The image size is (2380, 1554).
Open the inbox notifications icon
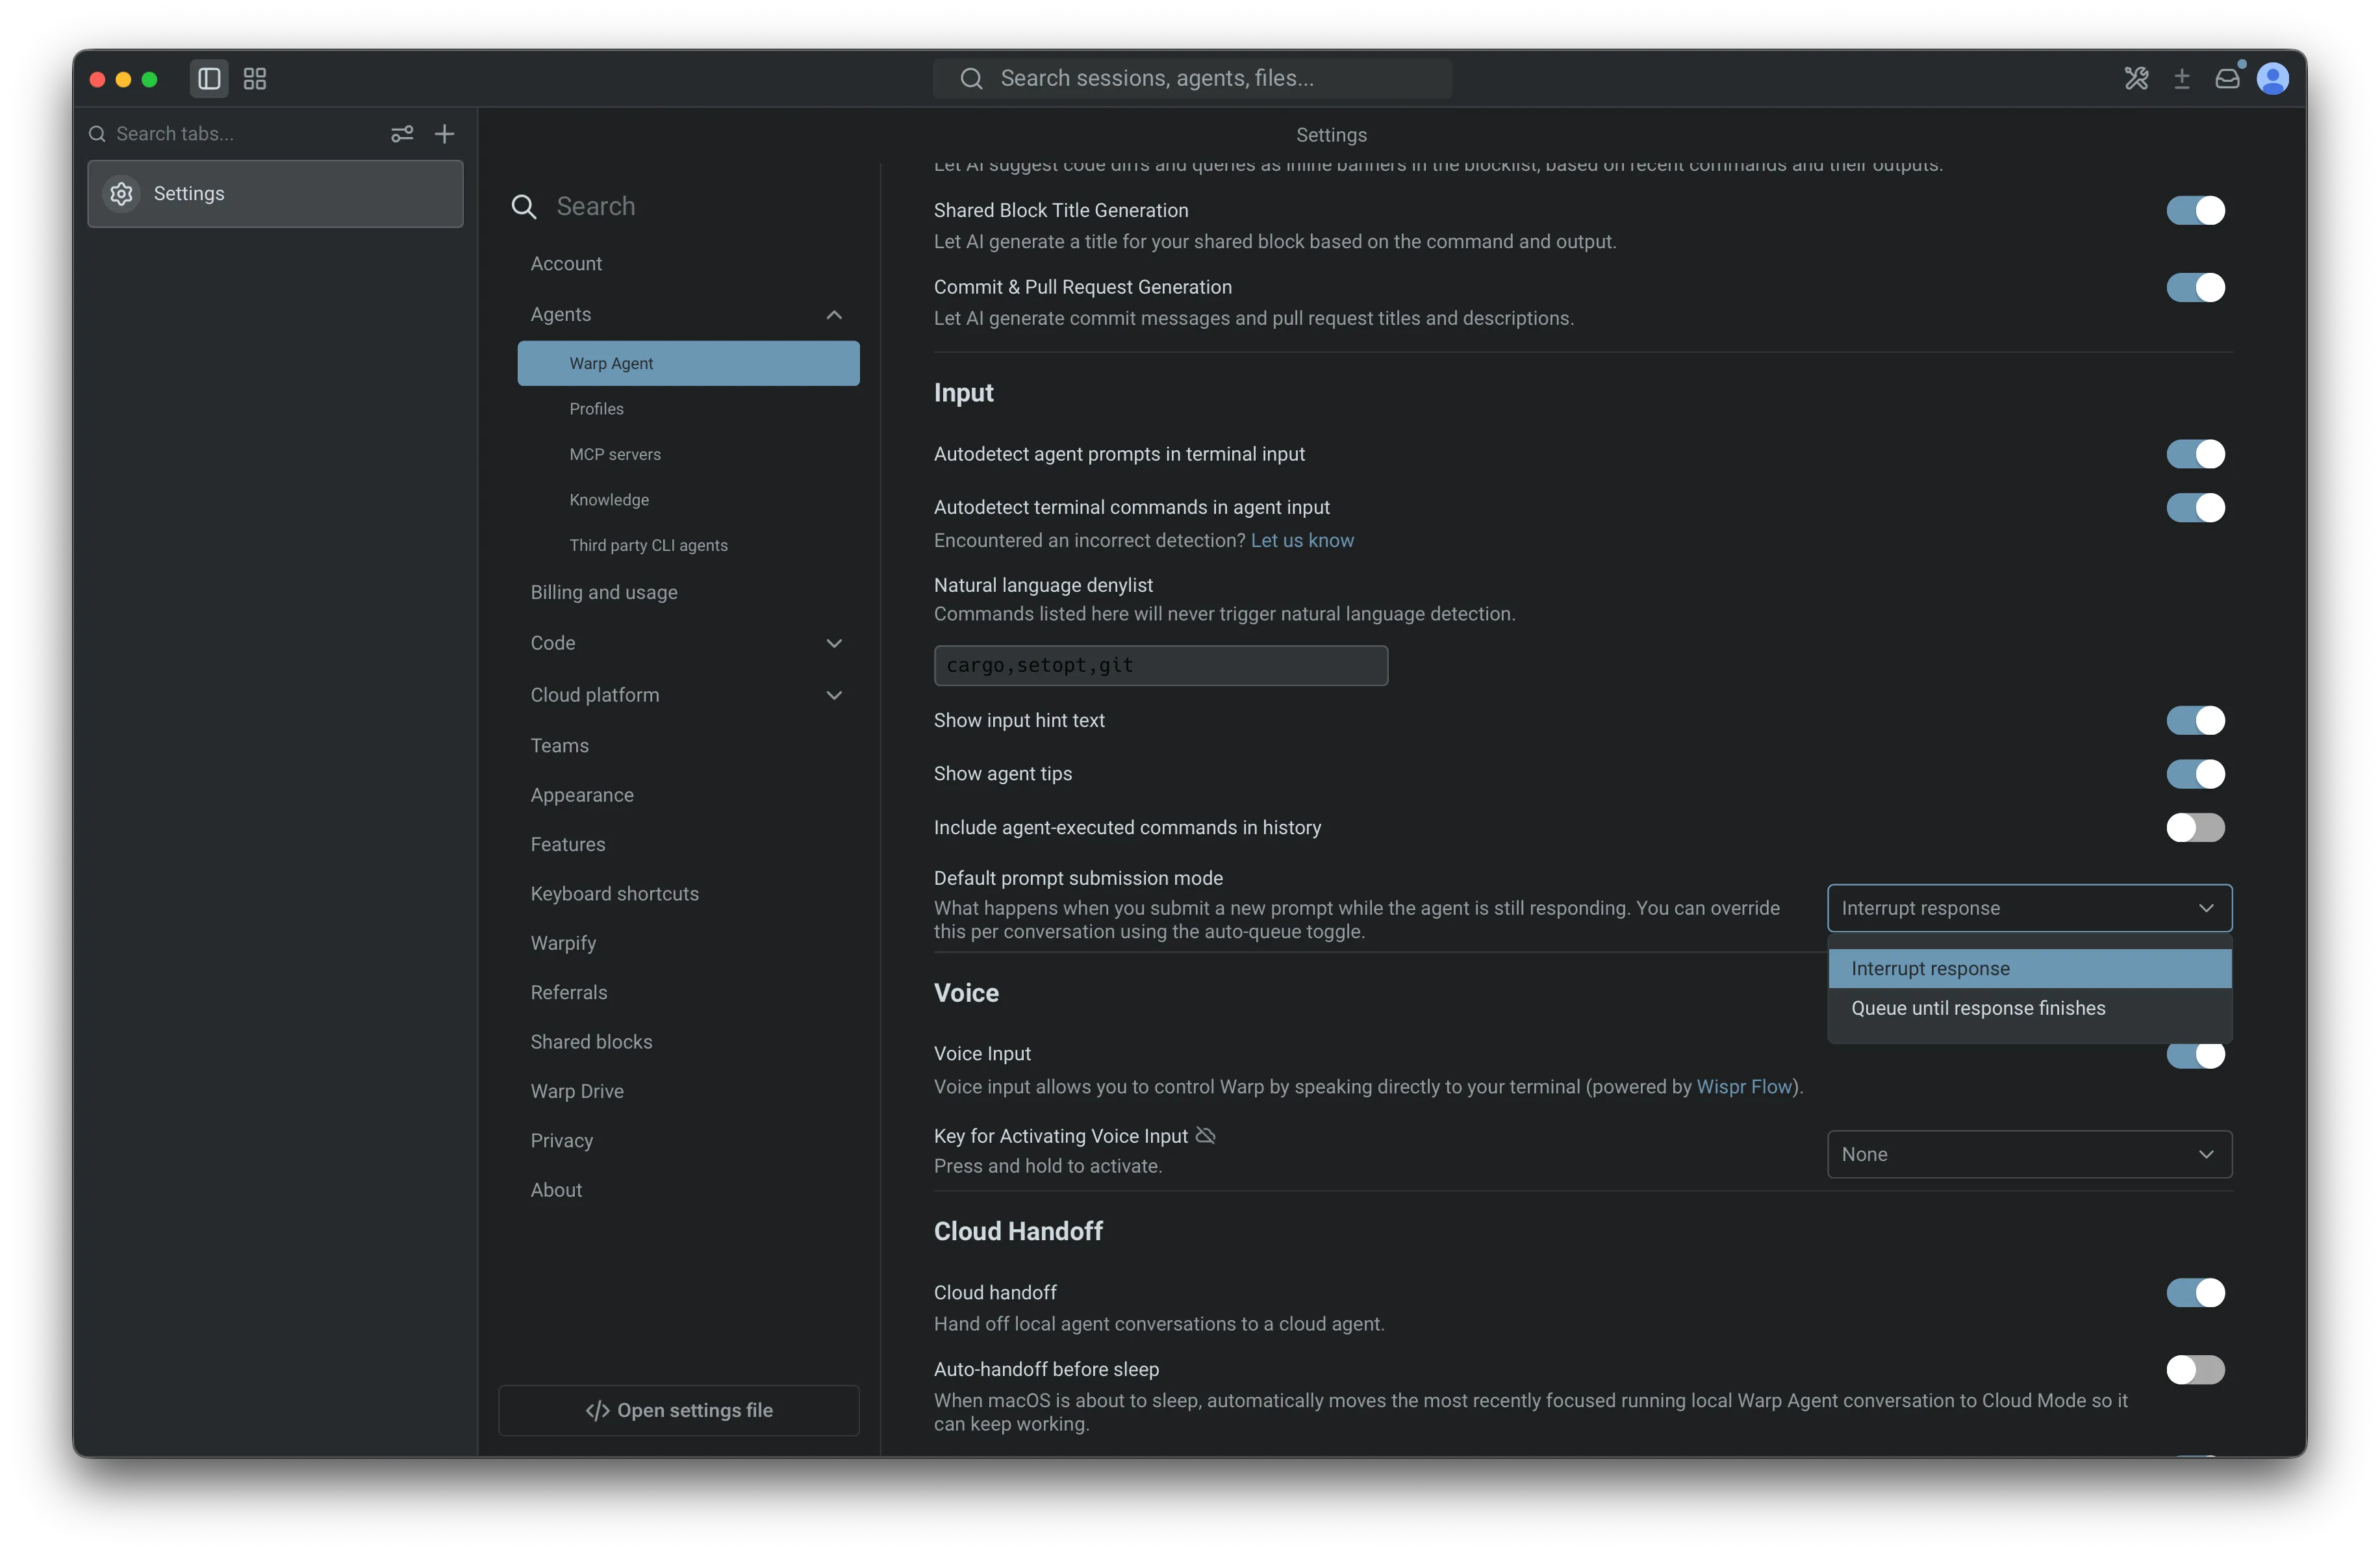[x=2227, y=78]
